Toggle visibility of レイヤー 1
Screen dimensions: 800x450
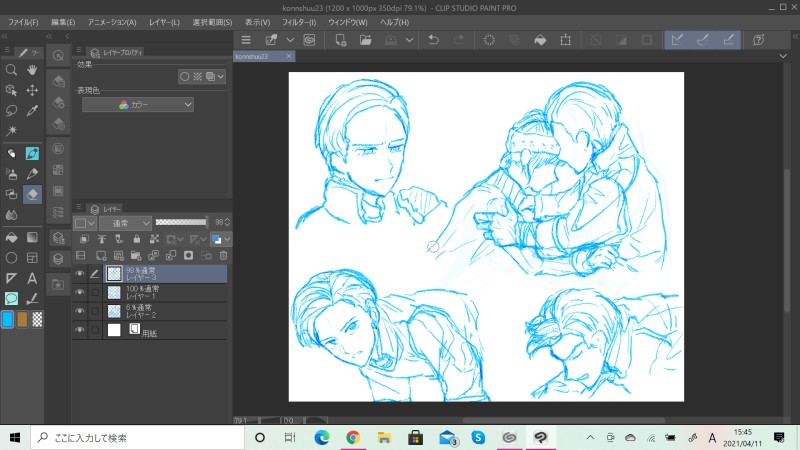coord(79,292)
